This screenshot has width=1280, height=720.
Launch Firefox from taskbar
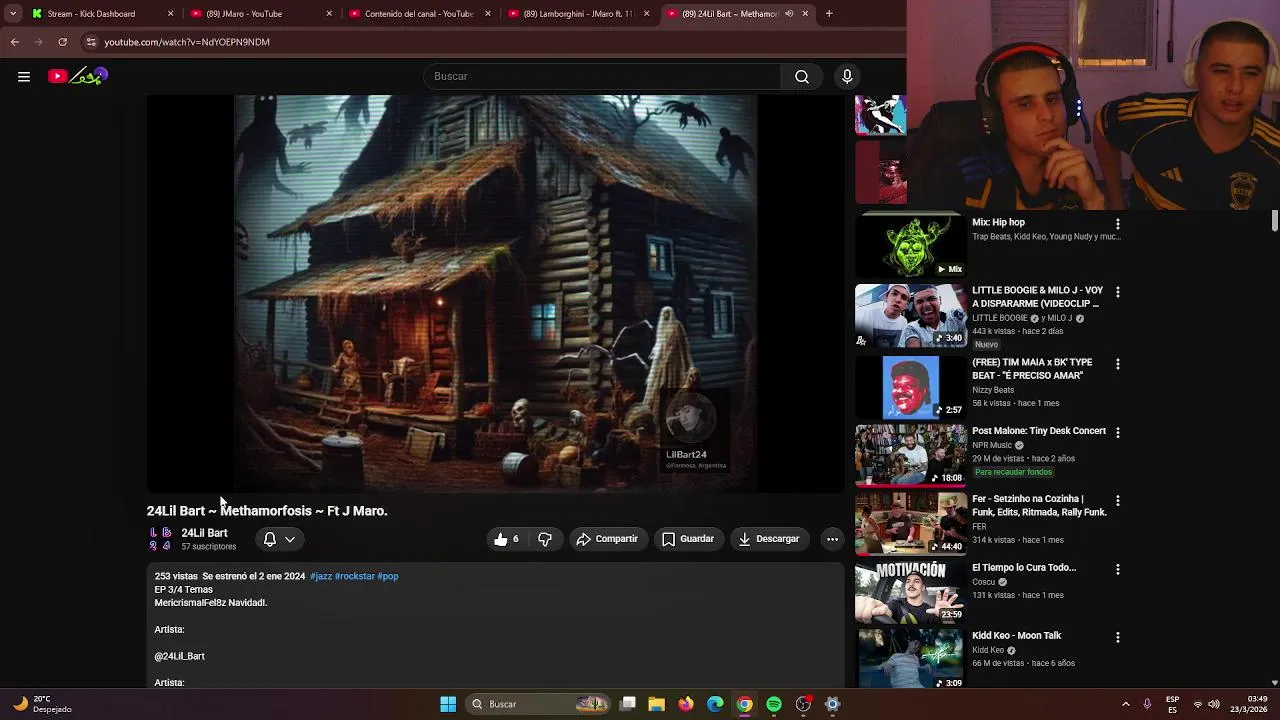(x=686, y=704)
